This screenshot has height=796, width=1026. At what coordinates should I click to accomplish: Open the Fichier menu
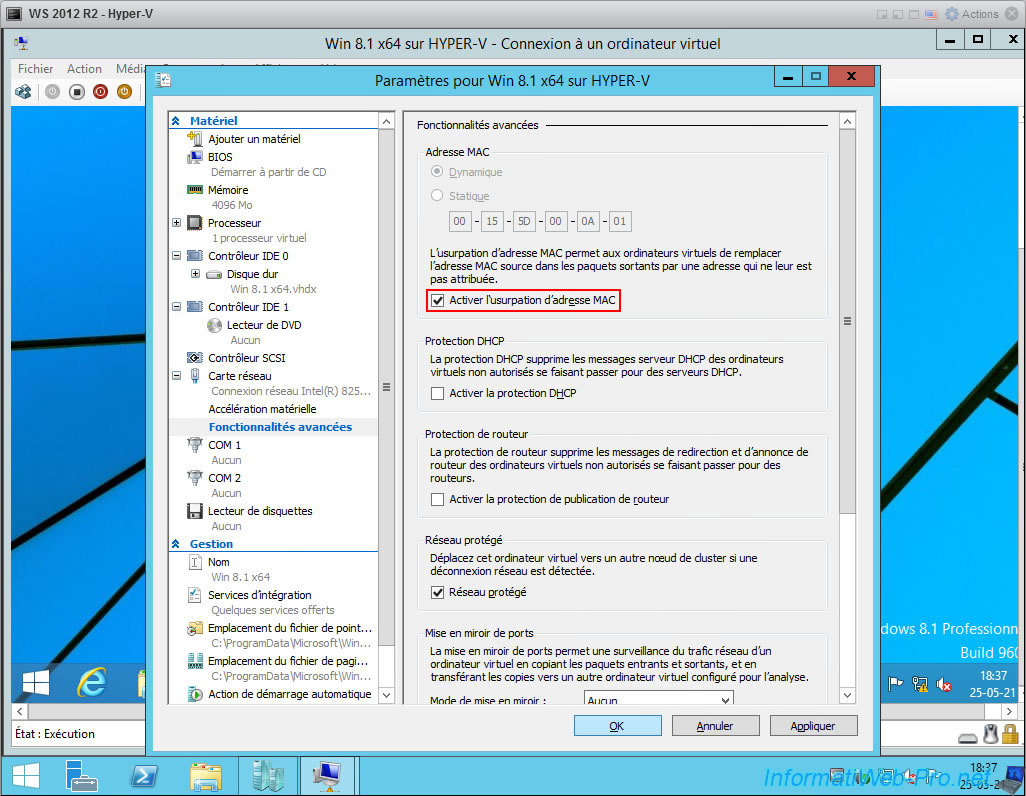coord(35,69)
